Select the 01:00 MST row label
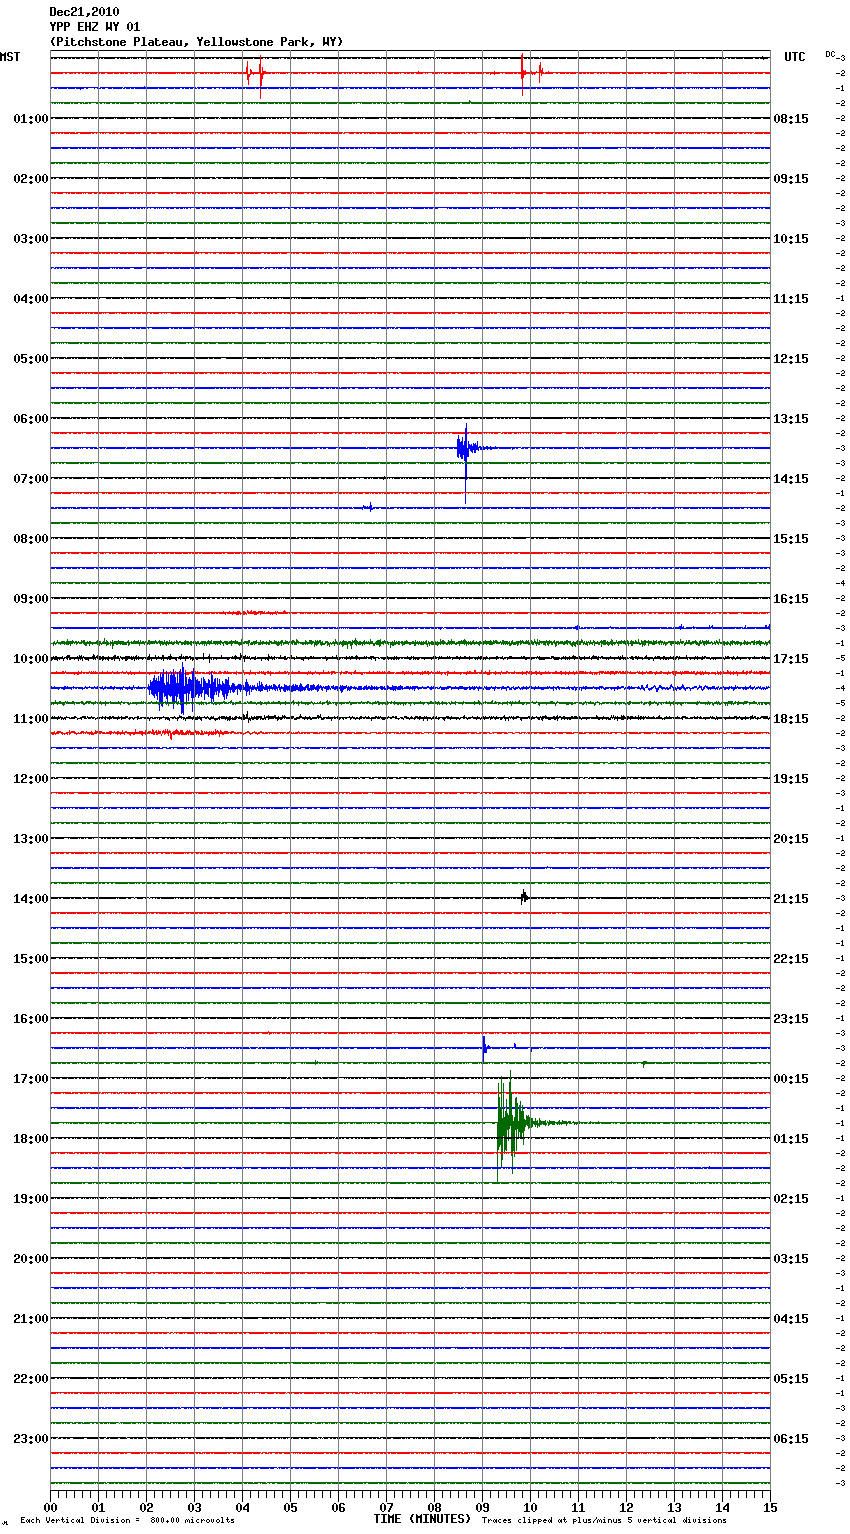The width and height of the screenshot is (850, 1534). 31,119
